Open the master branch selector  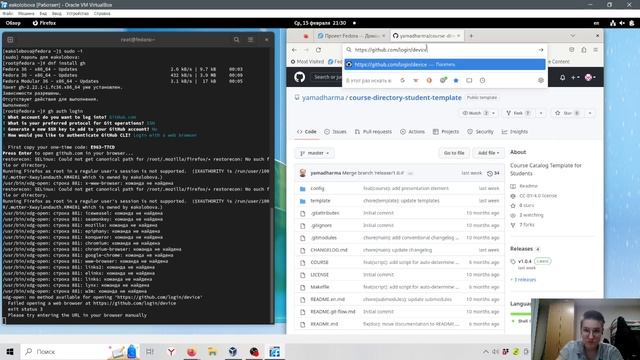click(x=315, y=153)
